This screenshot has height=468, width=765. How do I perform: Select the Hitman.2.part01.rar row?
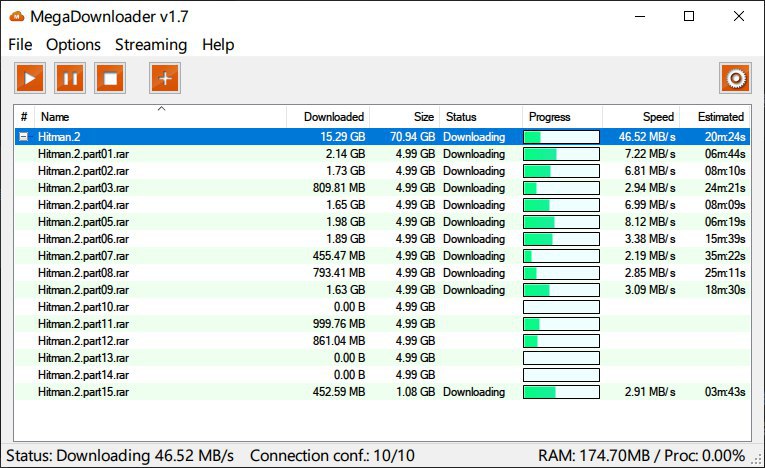pos(84,154)
